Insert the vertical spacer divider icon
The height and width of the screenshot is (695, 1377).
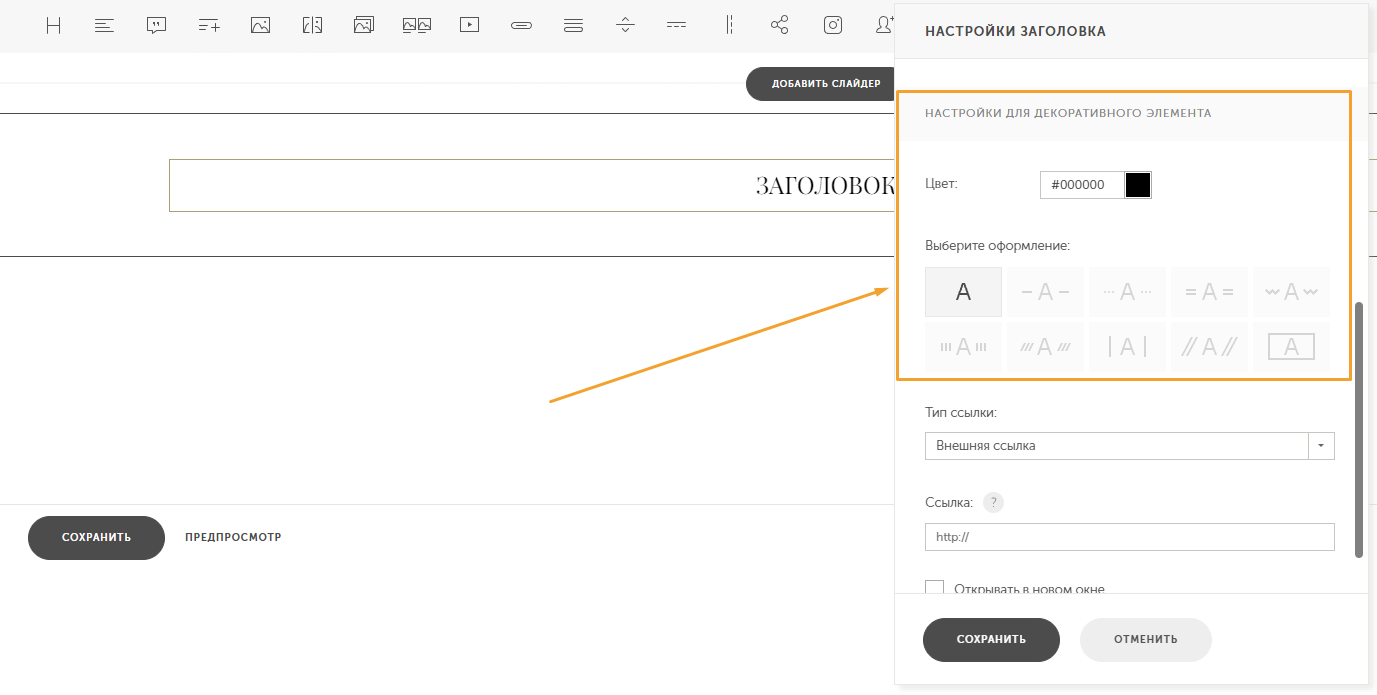pyautogui.click(x=626, y=26)
